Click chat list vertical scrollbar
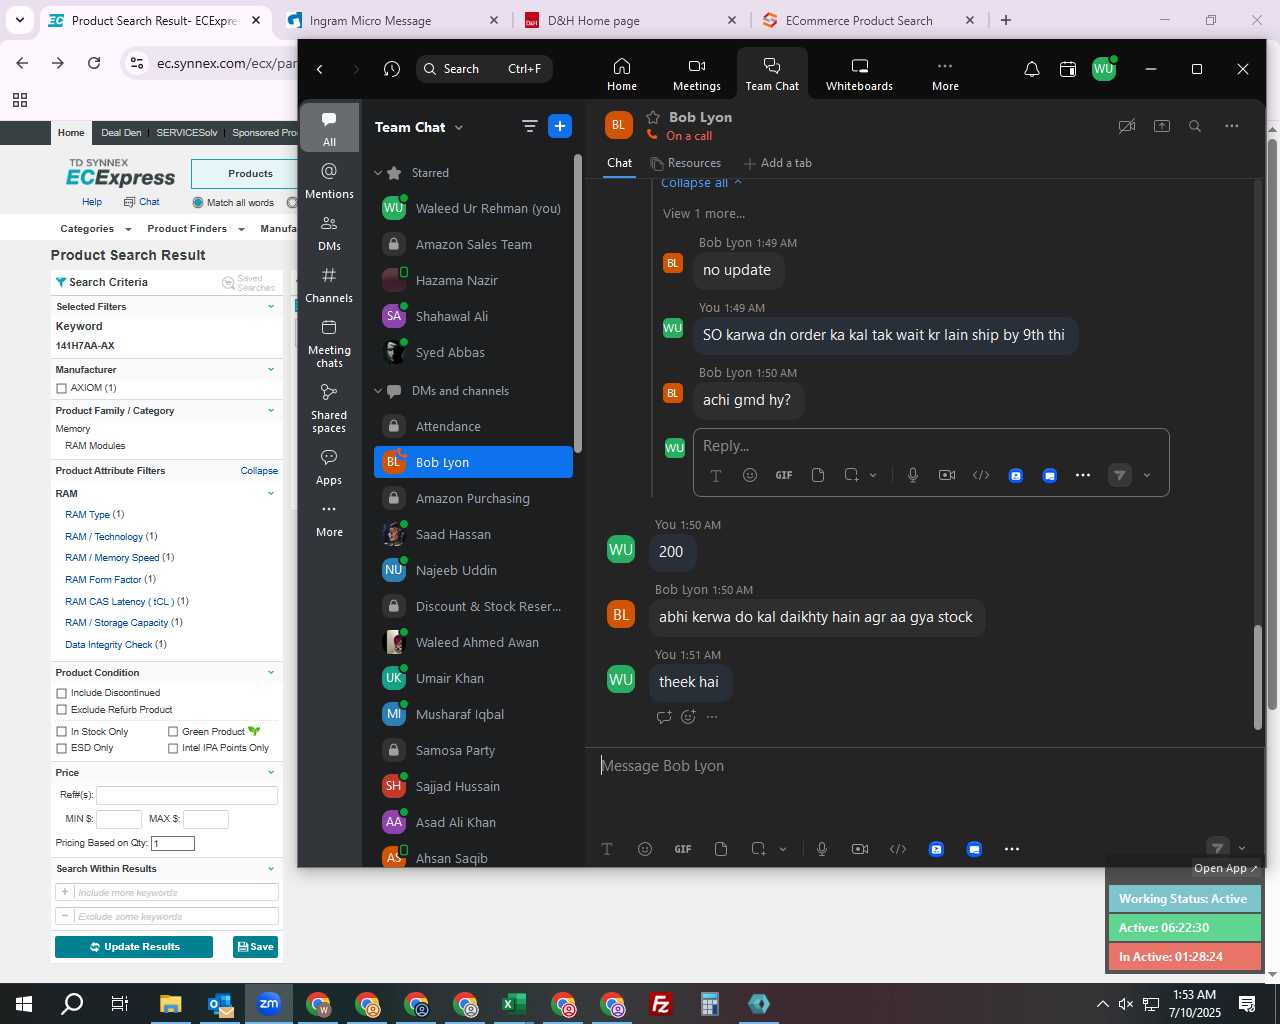Screen dimensions: 1280x1024 (577, 303)
